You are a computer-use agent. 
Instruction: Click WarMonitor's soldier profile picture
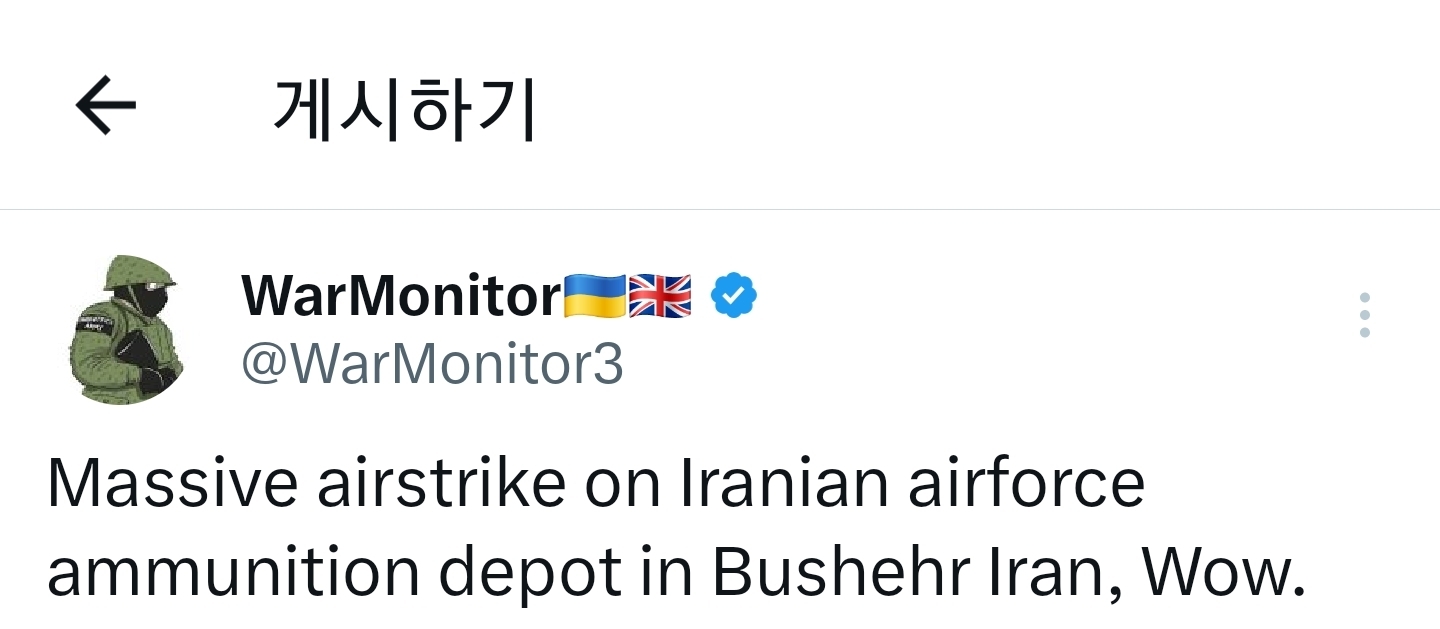(127, 328)
